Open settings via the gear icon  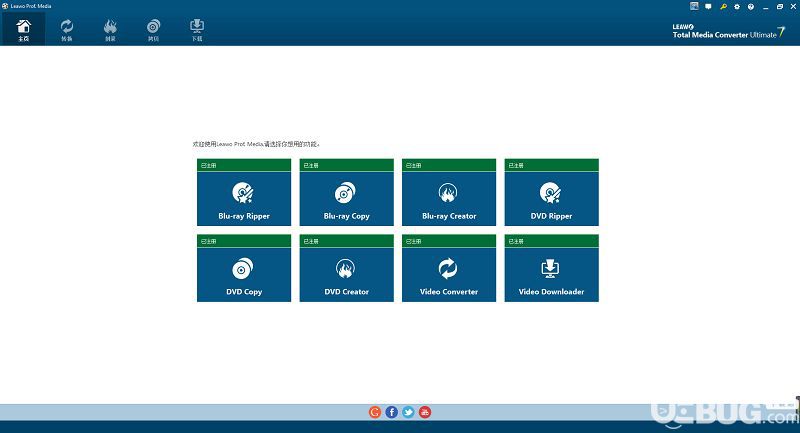pos(737,7)
